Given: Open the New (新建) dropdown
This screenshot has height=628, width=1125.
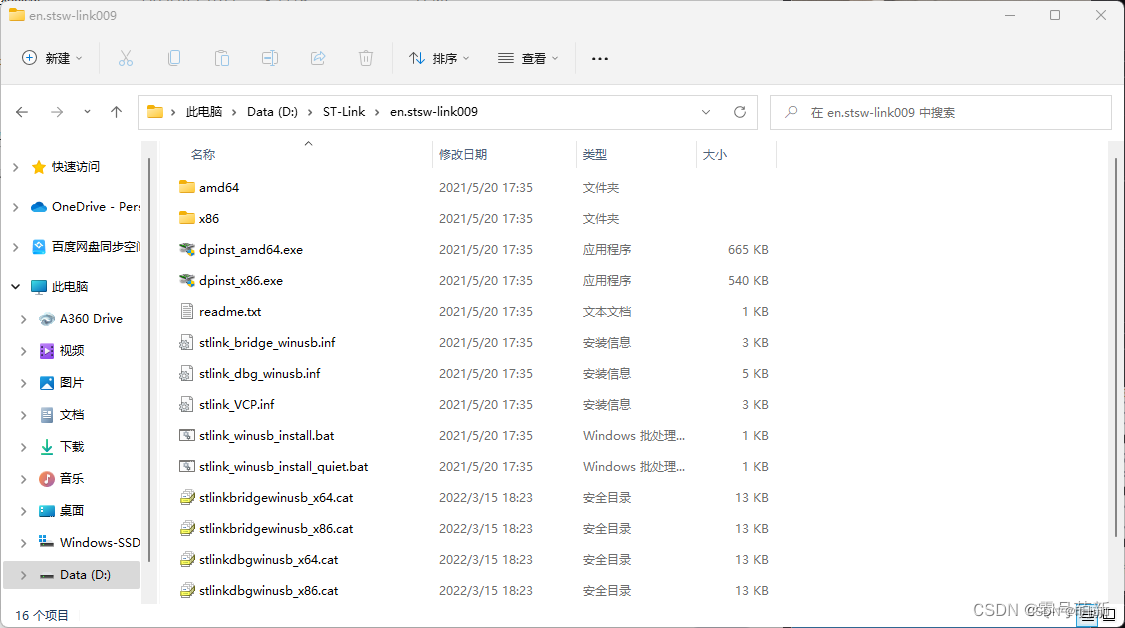Looking at the screenshot, I should click(x=52, y=58).
